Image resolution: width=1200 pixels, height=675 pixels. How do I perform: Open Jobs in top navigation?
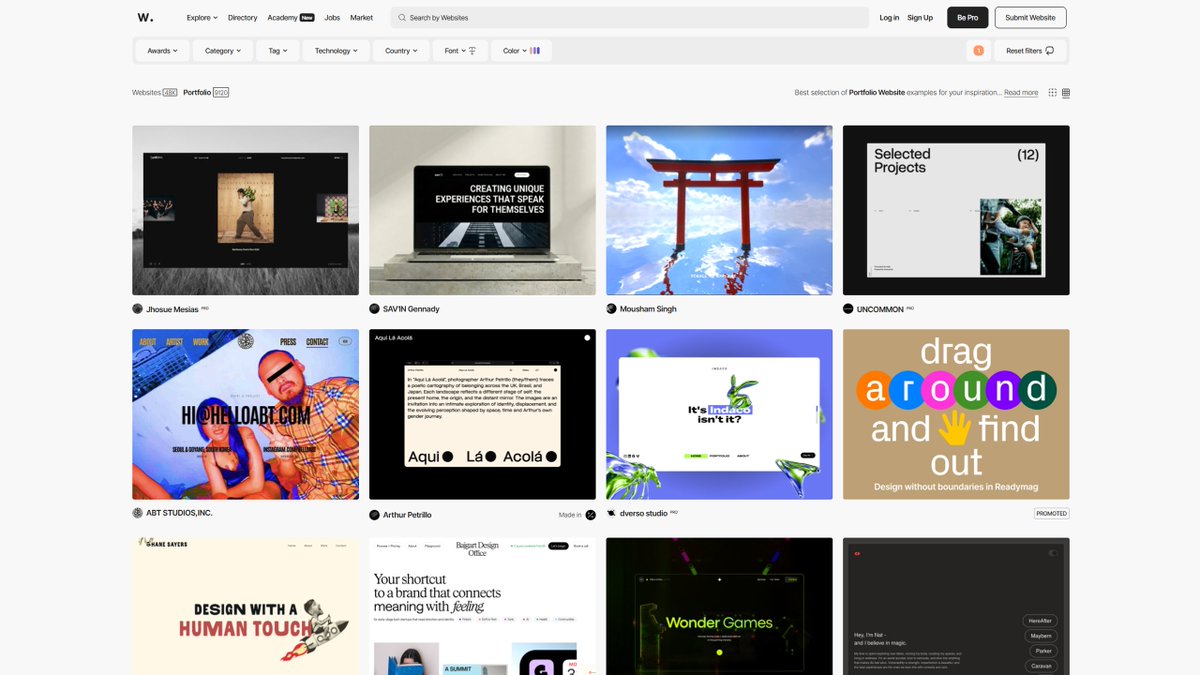click(332, 17)
